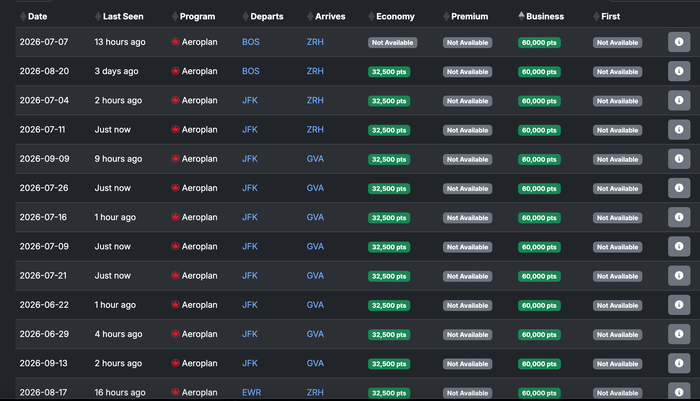
Task: Sort by Program column header
Action: (194, 17)
